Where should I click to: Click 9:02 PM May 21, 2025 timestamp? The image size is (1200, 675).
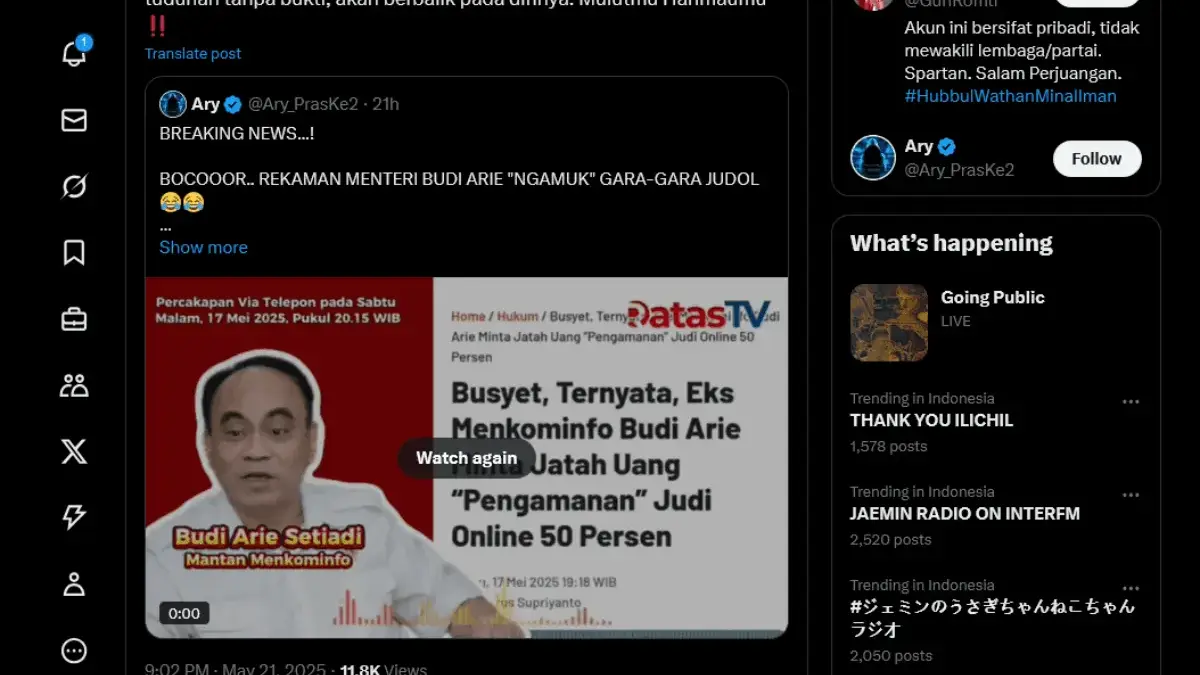tap(233, 669)
